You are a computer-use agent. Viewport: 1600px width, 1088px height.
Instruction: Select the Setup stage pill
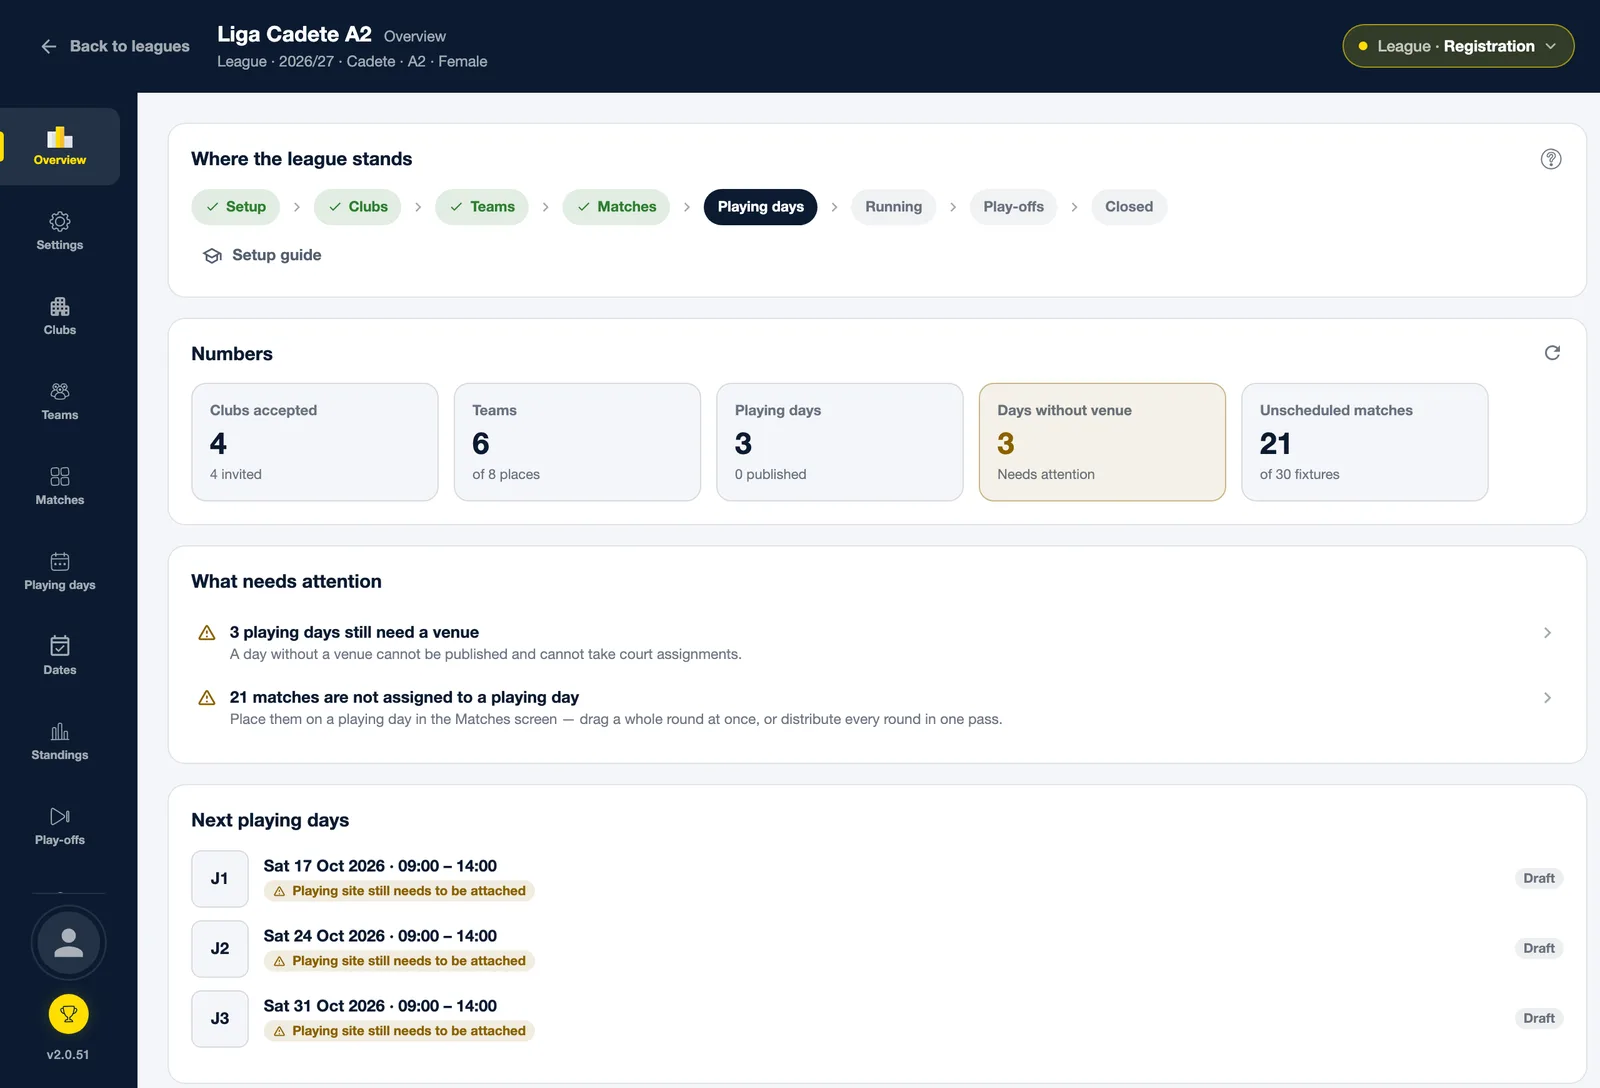coord(235,207)
